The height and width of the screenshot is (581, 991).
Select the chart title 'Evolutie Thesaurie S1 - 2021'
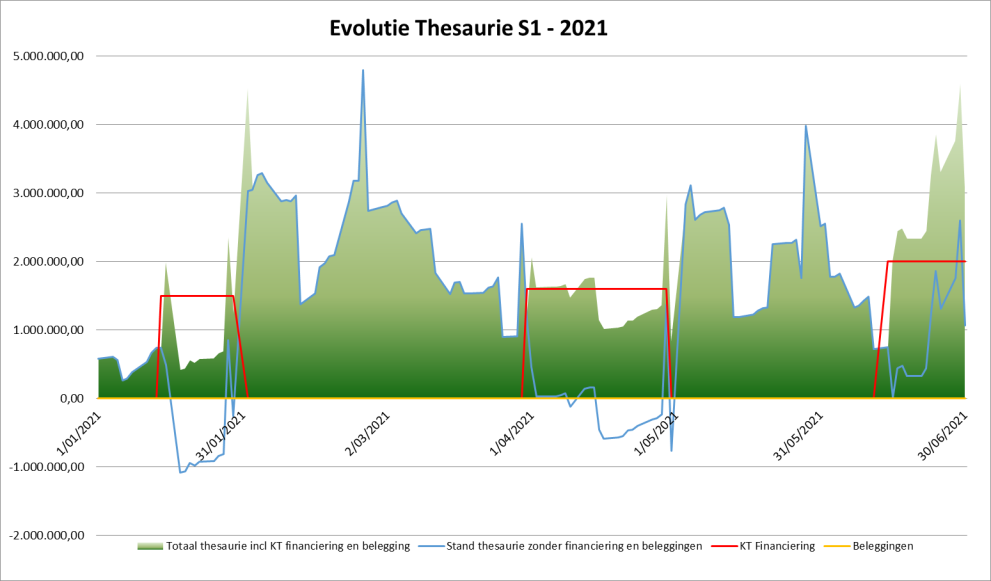coord(468,29)
